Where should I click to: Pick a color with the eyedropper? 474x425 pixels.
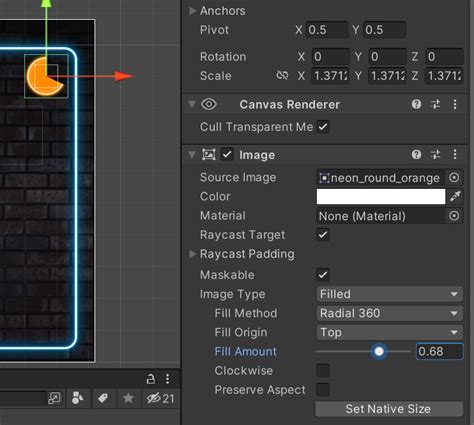point(455,196)
